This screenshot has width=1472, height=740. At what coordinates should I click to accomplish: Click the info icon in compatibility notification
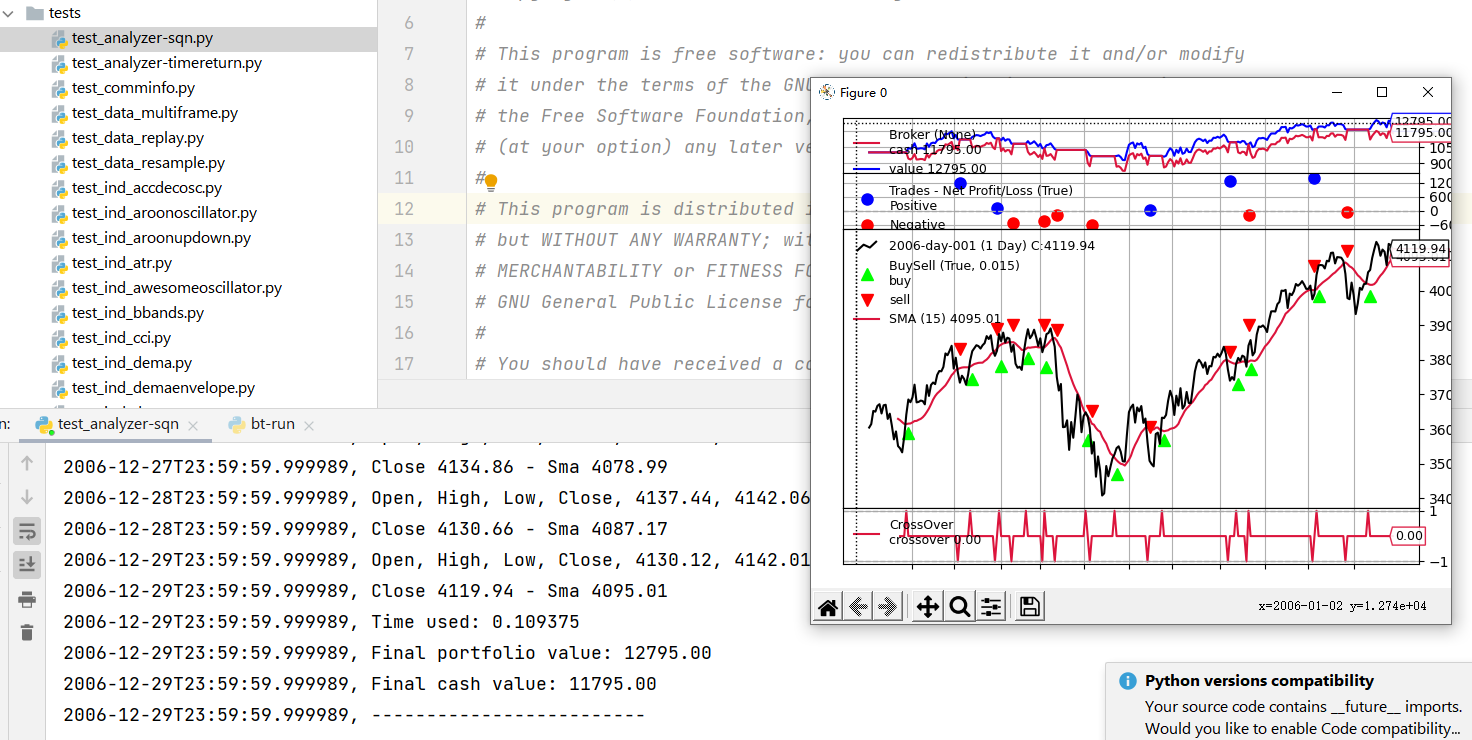[x=1128, y=681]
